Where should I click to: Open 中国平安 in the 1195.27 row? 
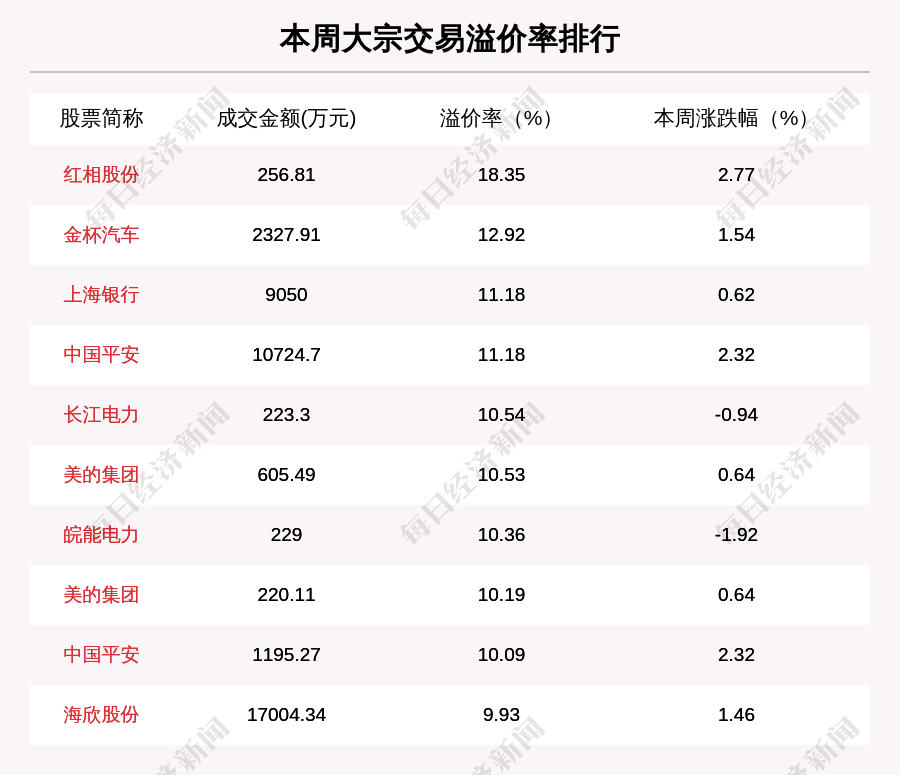pyautogui.click(x=101, y=654)
